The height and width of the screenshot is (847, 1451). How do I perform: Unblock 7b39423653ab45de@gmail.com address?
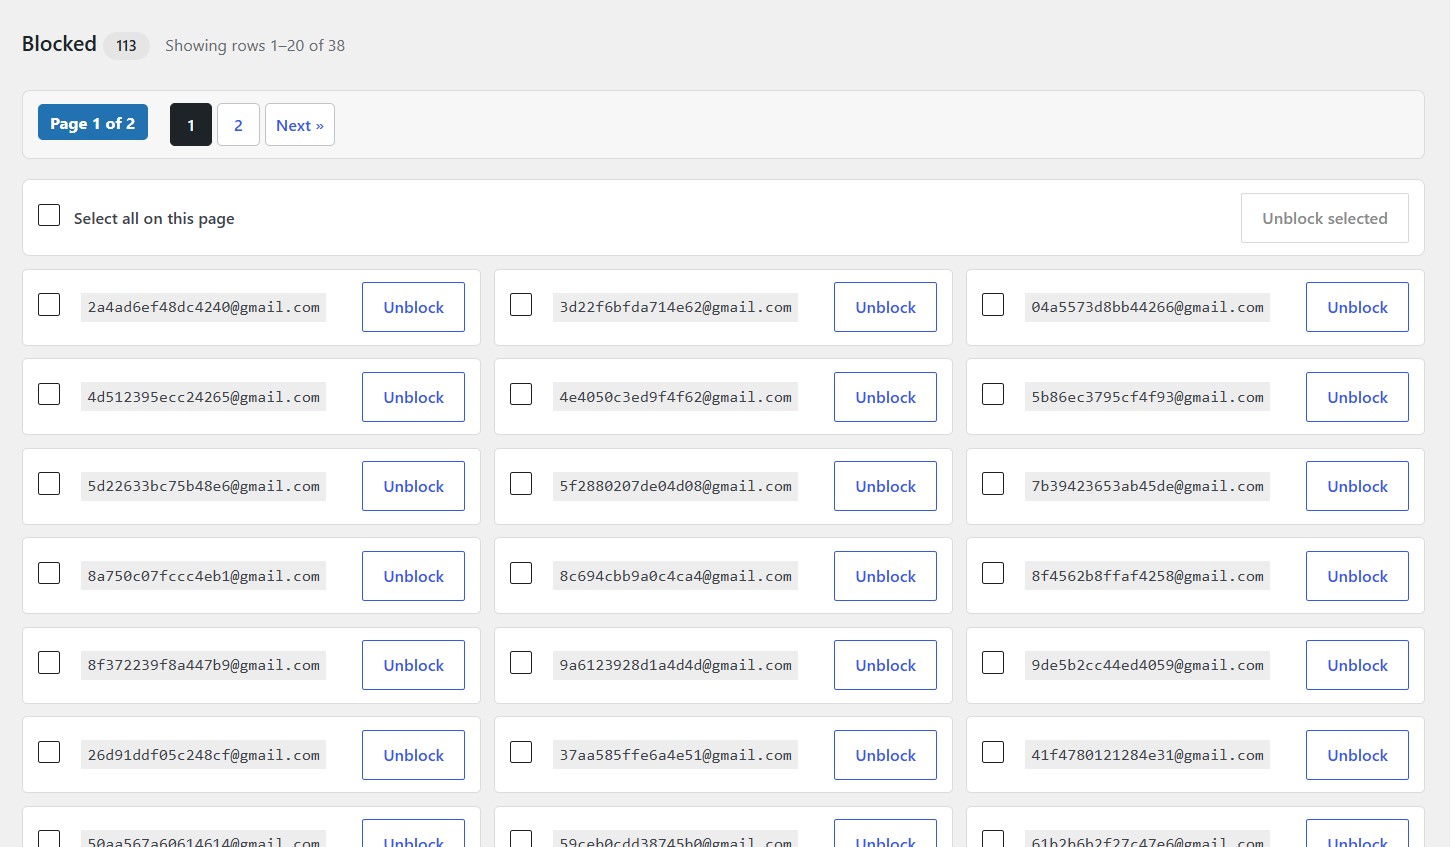tap(1357, 486)
